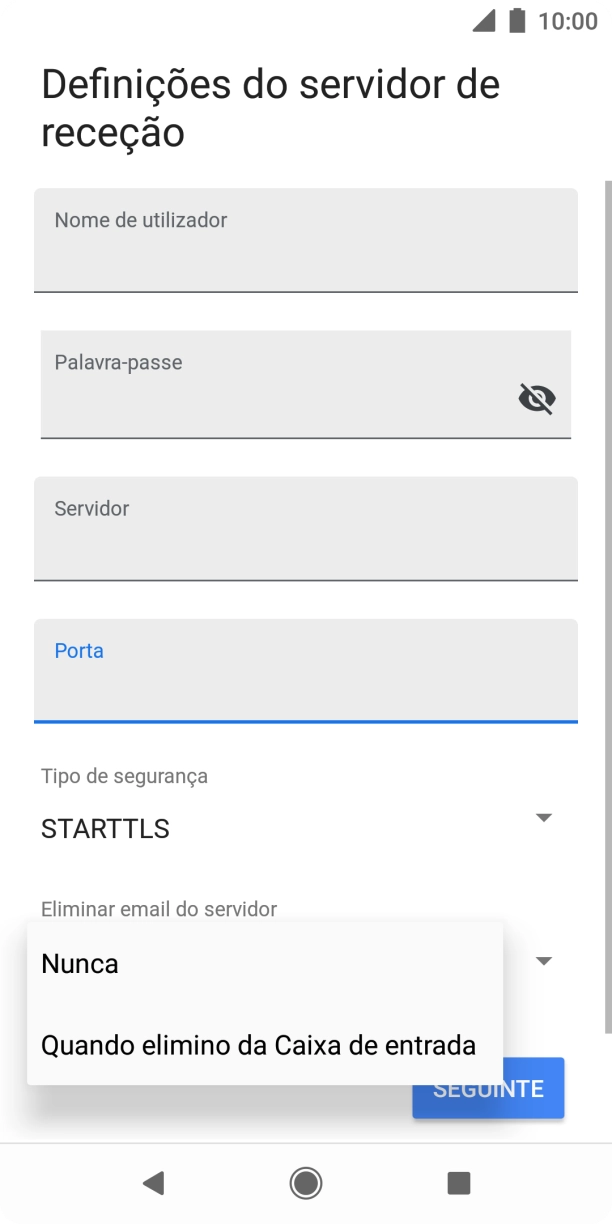Expand the Eliminar email do servidor dropdown
Viewport: 612px width, 1224px height.
[x=542, y=960]
